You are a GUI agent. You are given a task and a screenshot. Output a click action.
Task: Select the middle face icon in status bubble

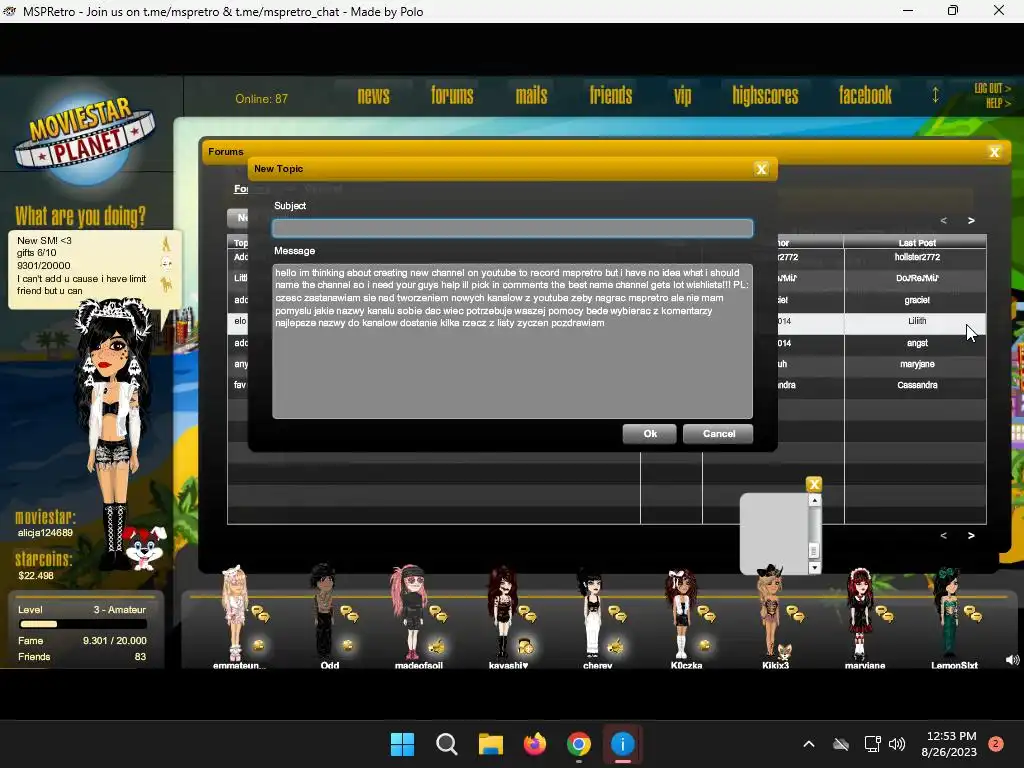[x=167, y=264]
